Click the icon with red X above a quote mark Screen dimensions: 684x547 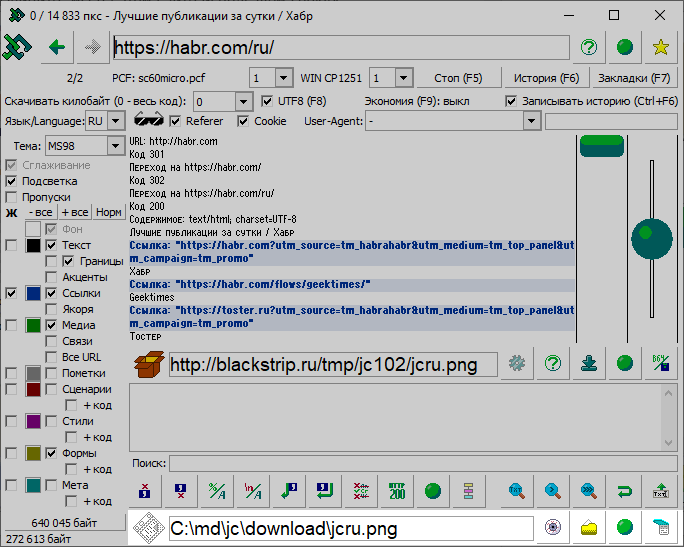click(x=144, y=491)
